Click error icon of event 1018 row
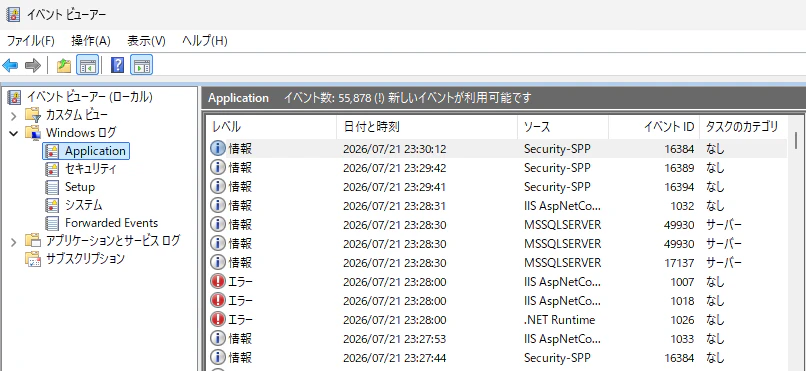Screen dimensions: 806x371 218,300
